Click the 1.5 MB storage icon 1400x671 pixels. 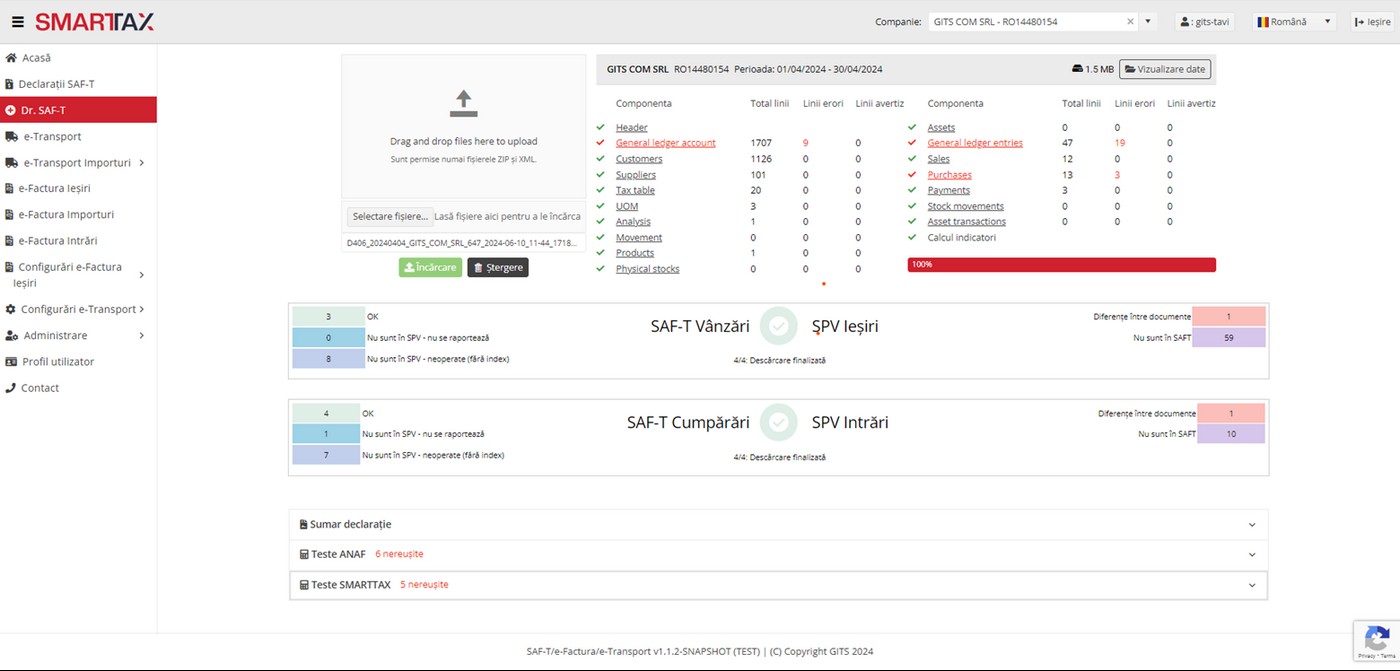click(1077, 69)
